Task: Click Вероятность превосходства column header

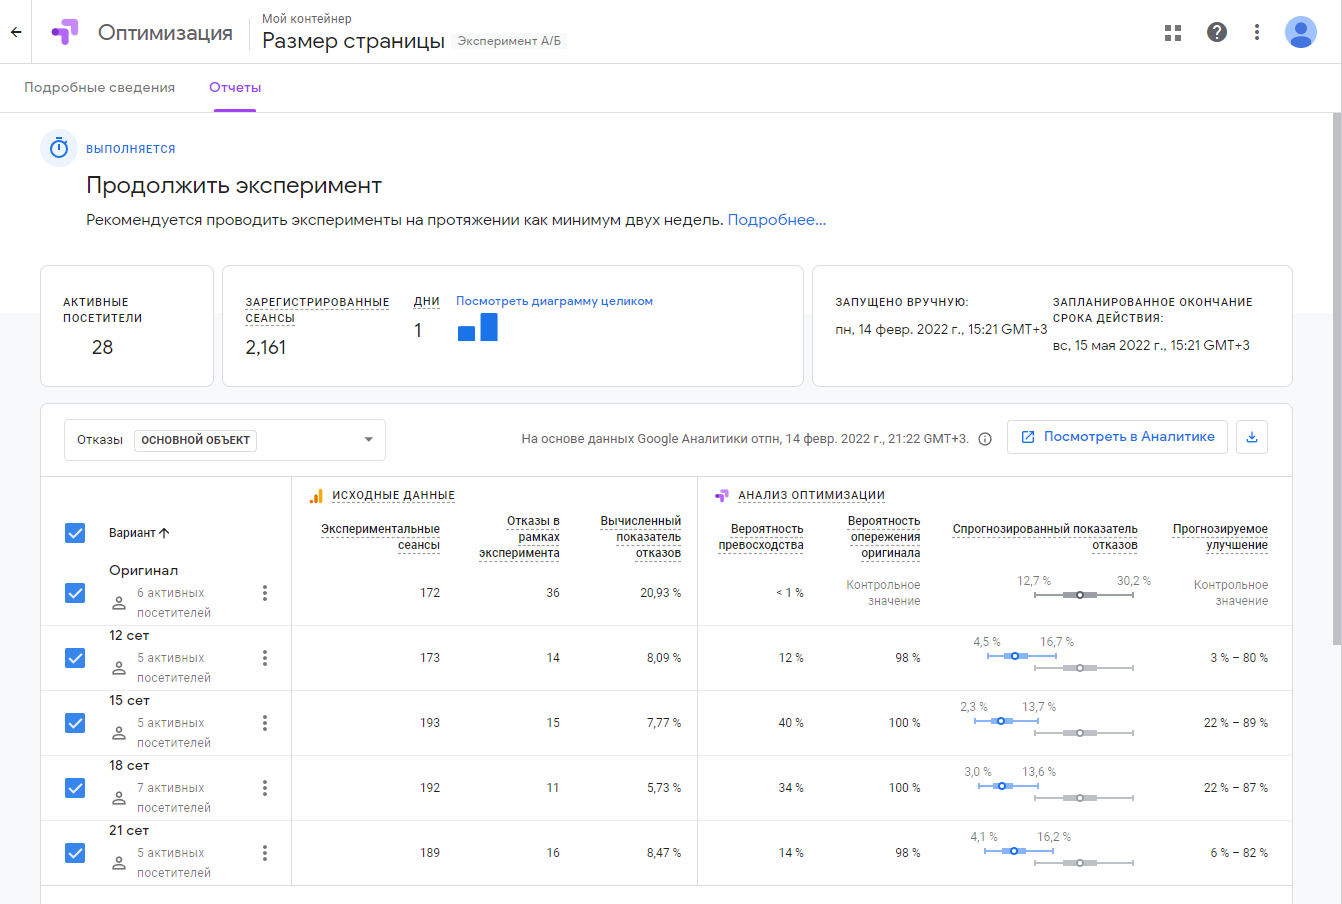Action: [x=761, y=537]
